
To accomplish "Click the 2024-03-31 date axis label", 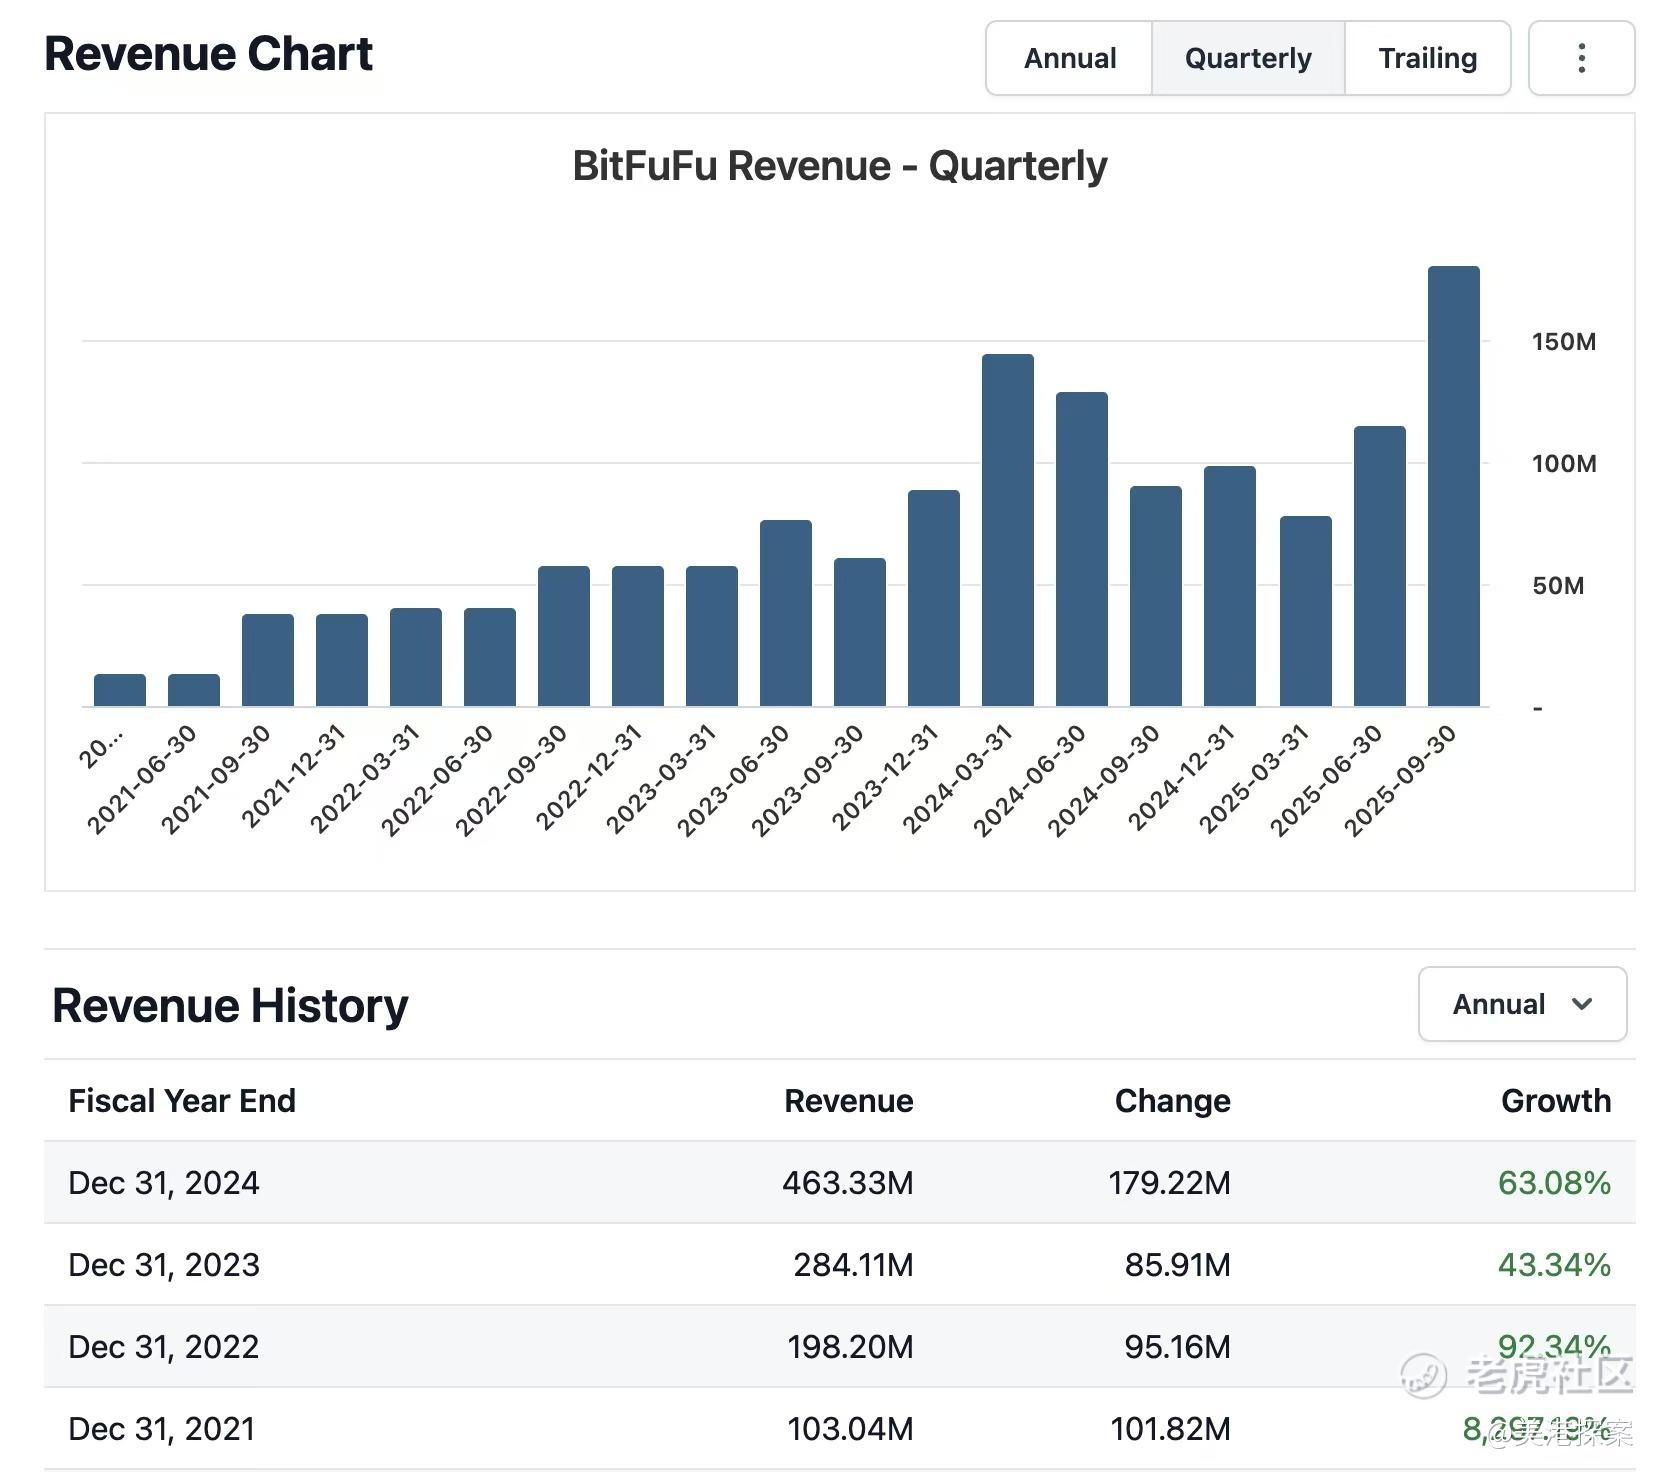I will click(957, 781).
